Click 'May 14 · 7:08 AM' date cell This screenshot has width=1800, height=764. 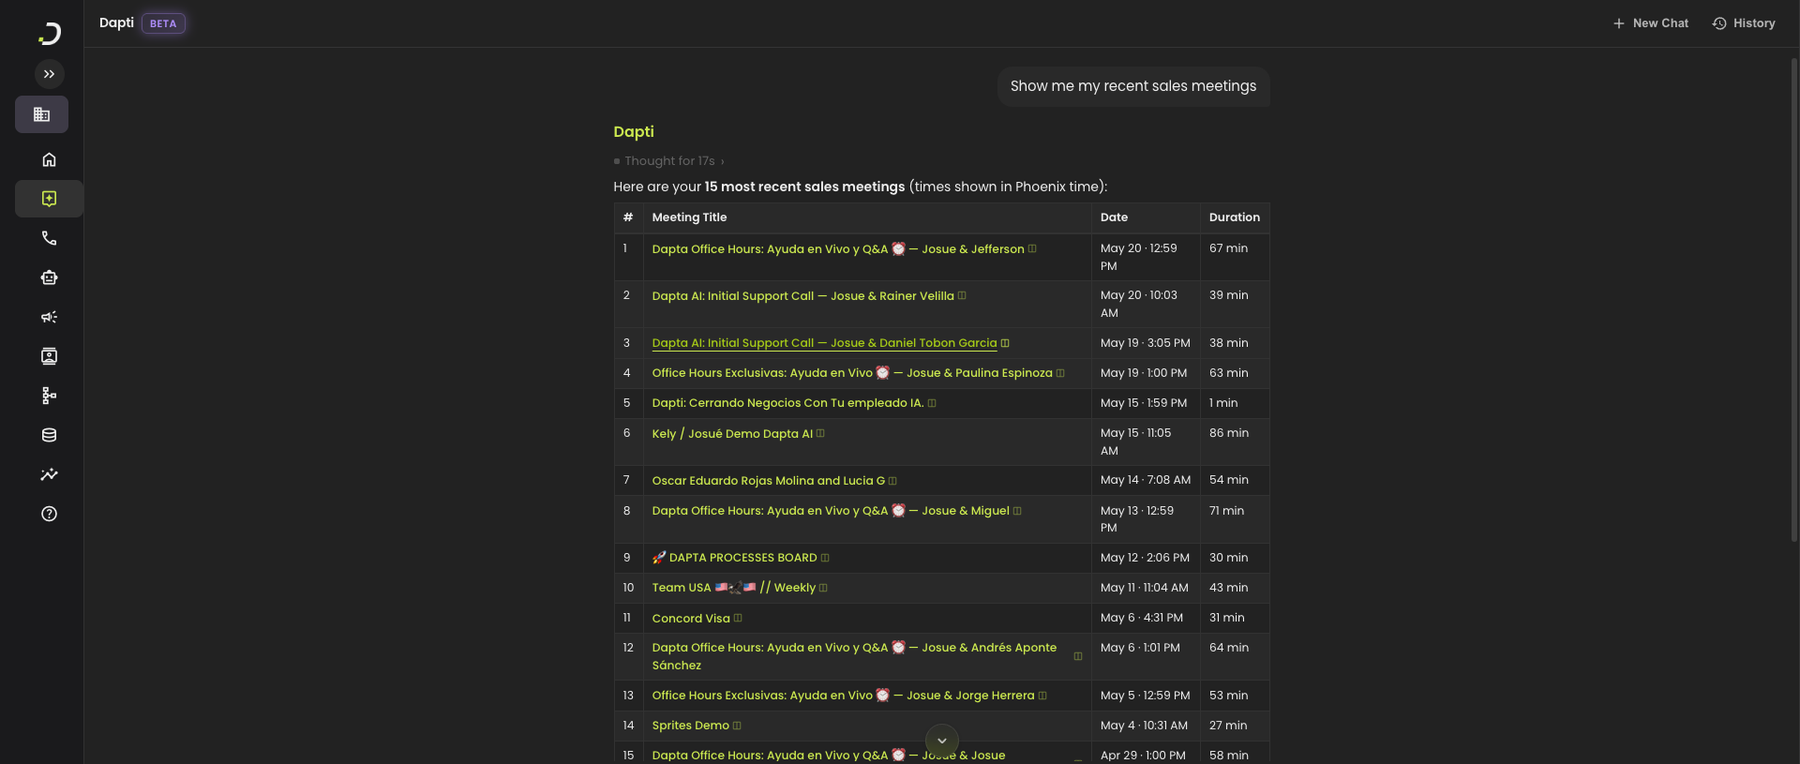(x=1146, y=480)
